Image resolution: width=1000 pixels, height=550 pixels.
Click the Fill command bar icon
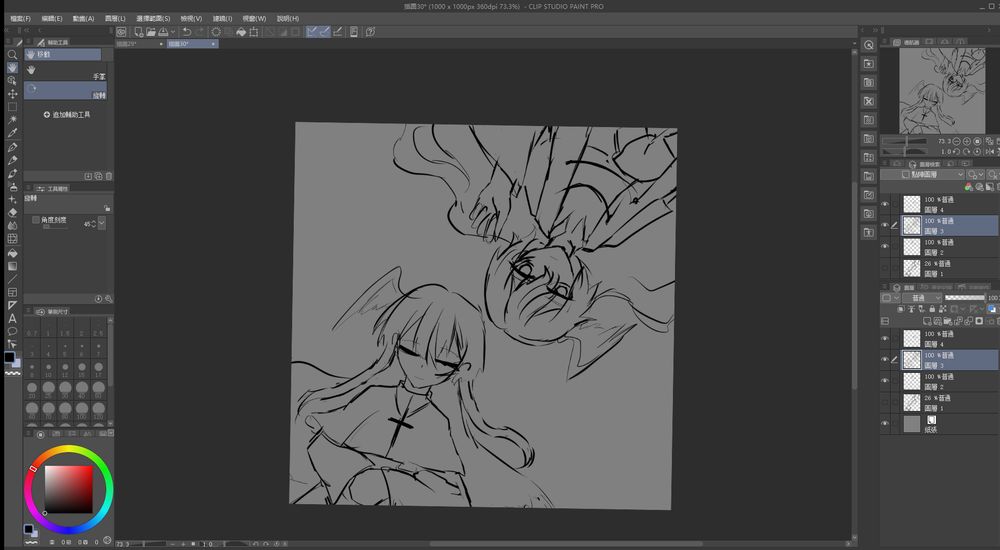tap(241, 31)
